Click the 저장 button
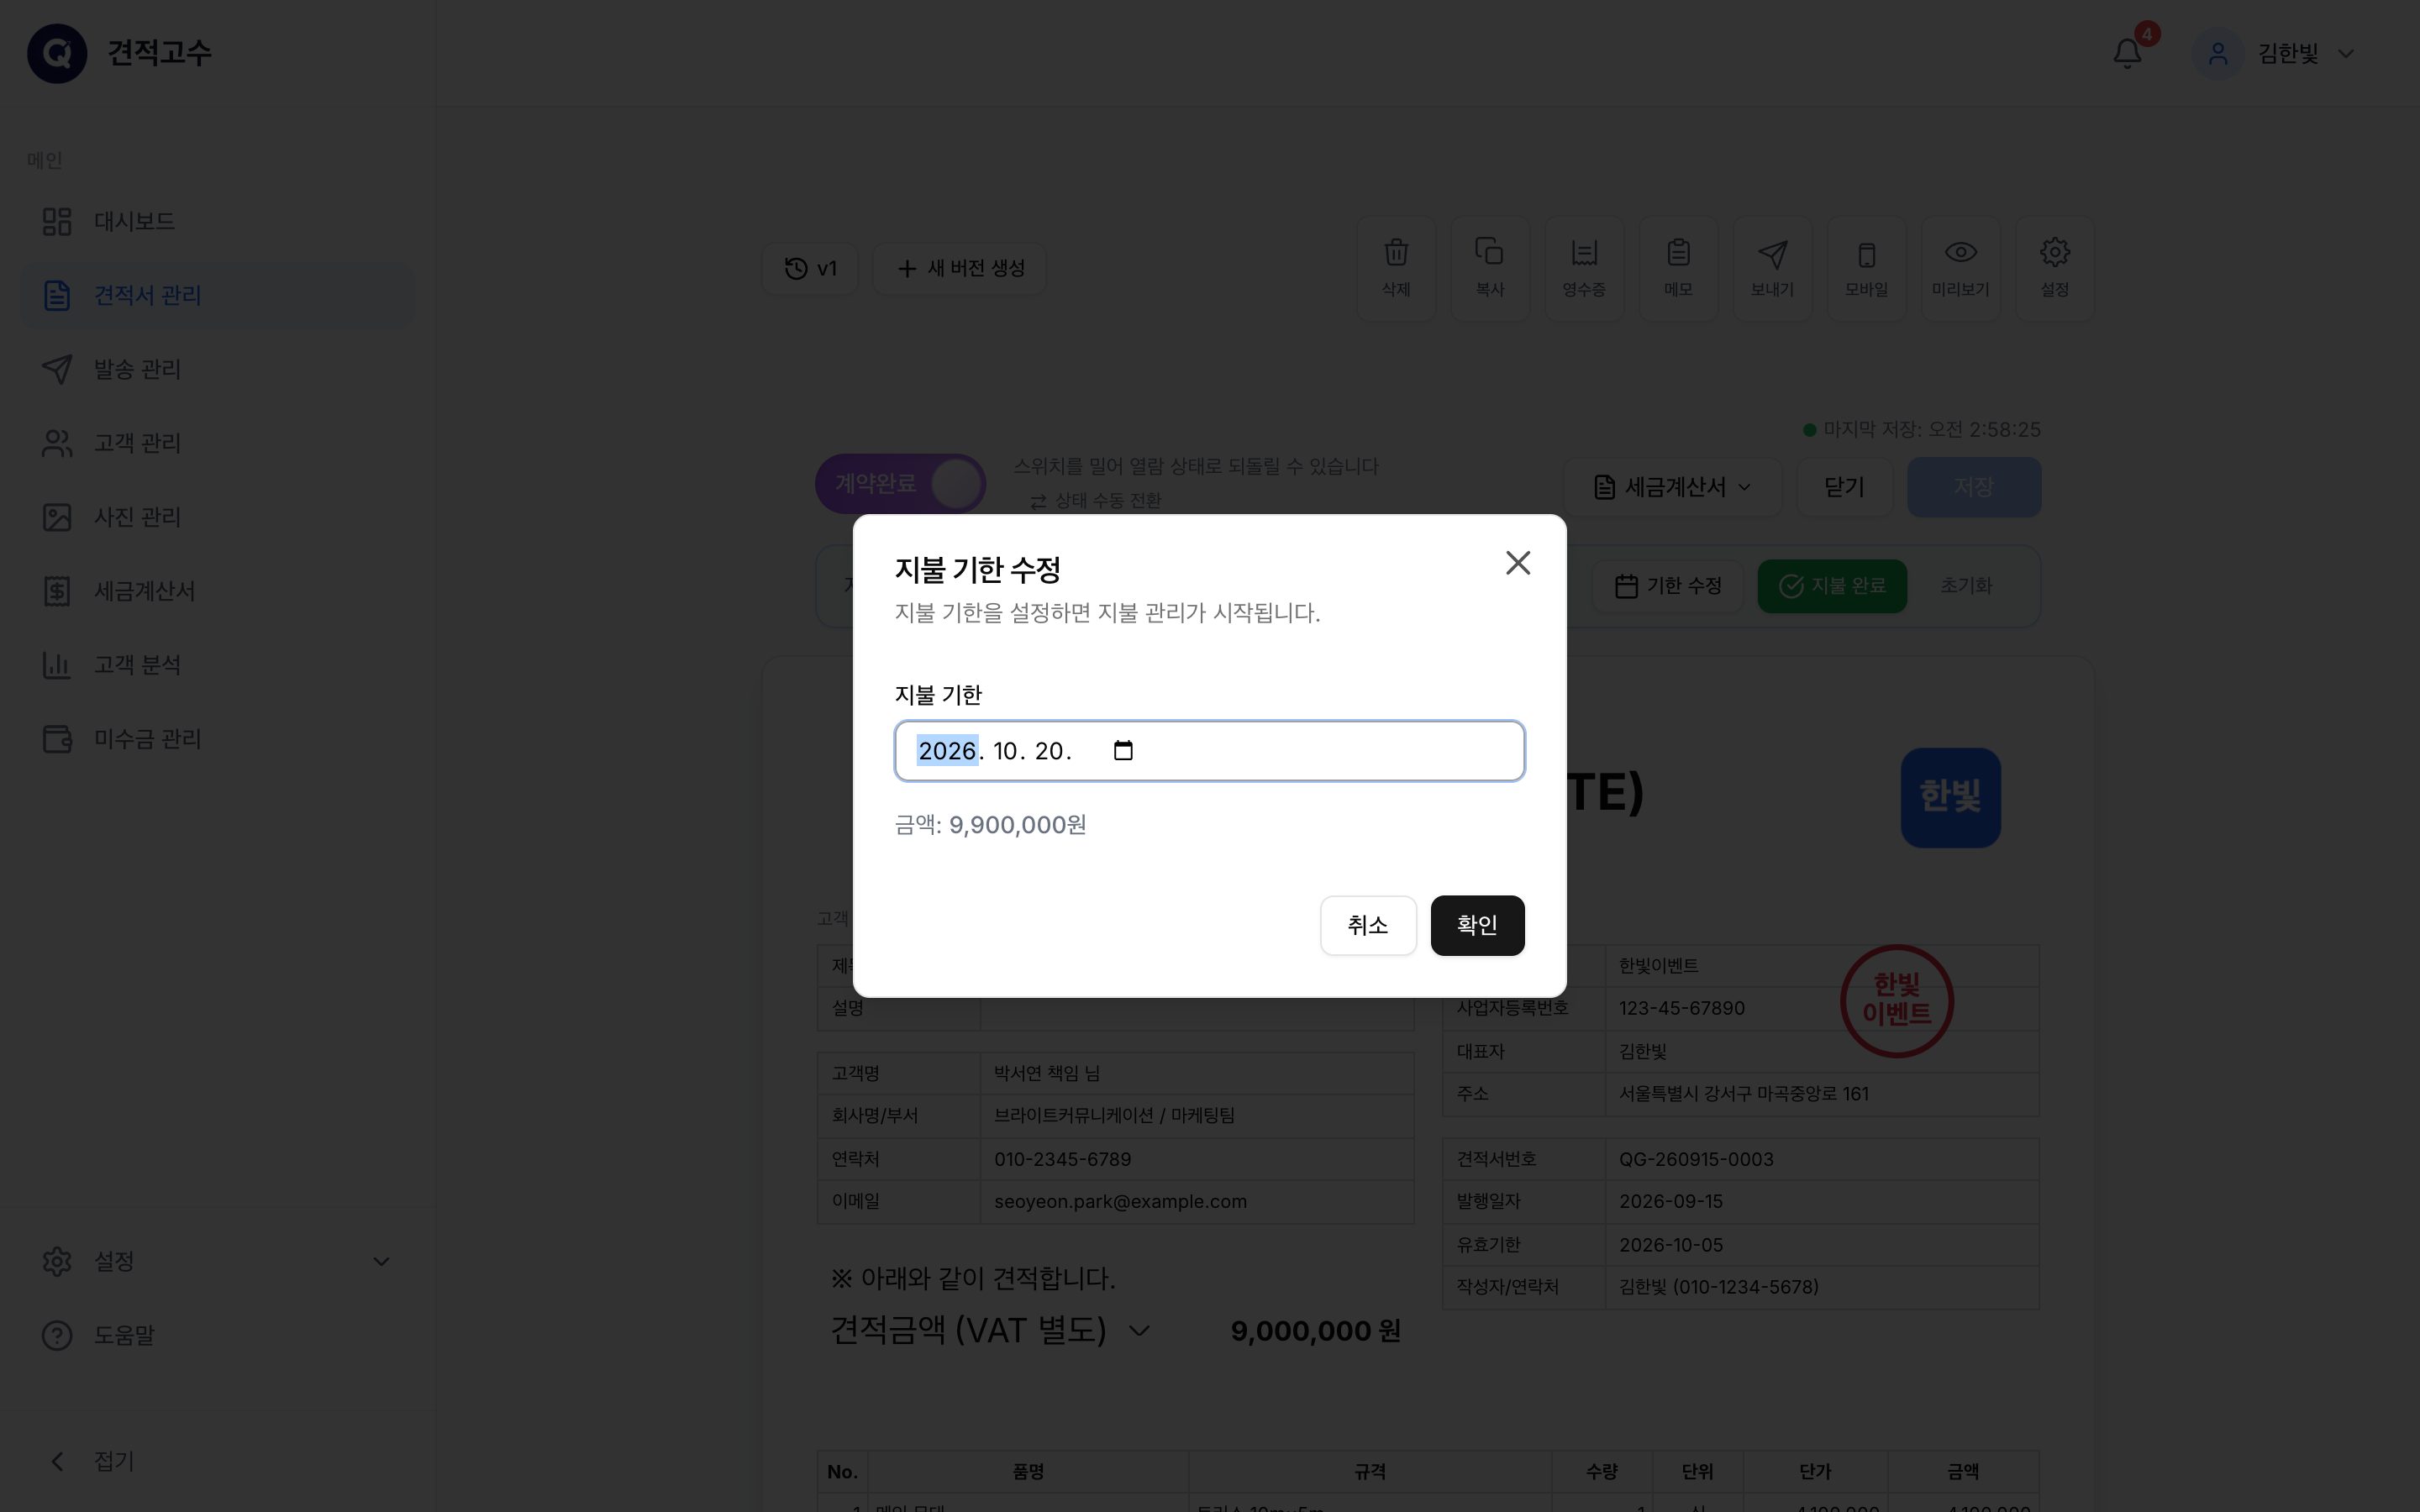 click(x=1974, y=487)
